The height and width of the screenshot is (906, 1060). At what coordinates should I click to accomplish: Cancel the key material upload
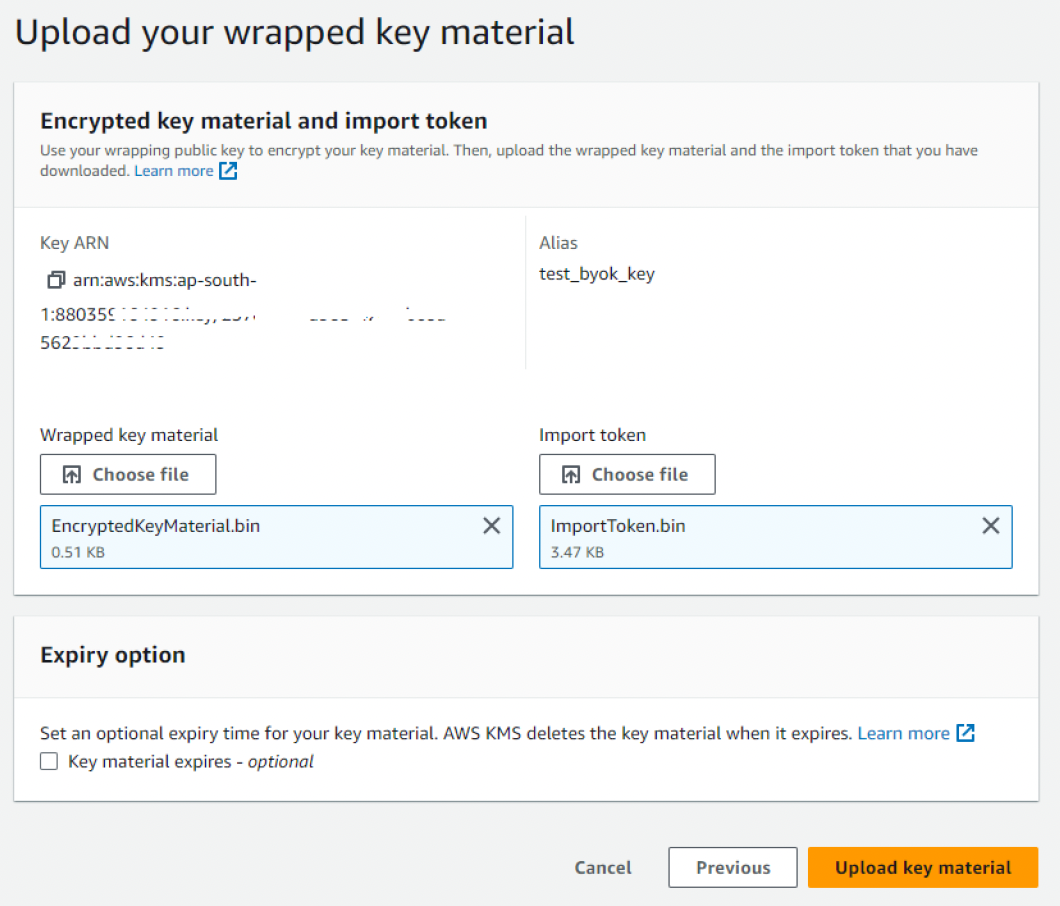602,867
